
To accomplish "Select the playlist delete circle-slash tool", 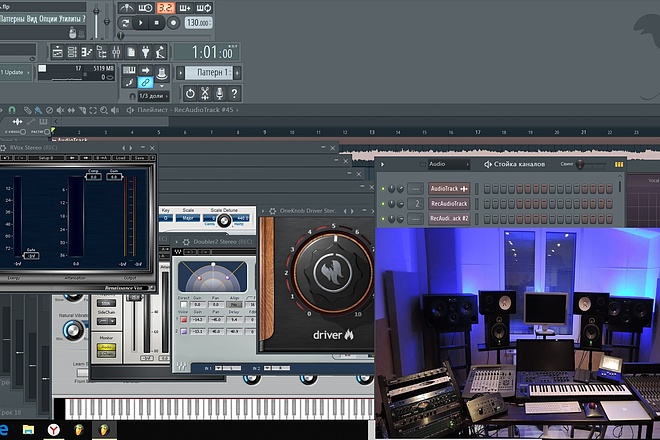I will (x=49, y=110).
